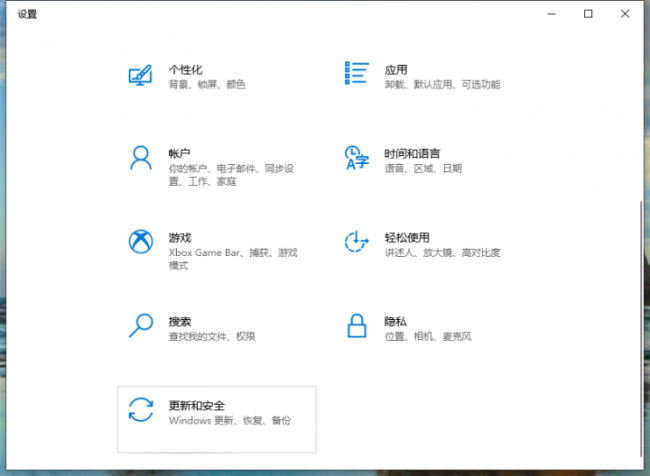Select the 位置、相机、麦克风 description
650x476 pixels.
pos(428,336)
